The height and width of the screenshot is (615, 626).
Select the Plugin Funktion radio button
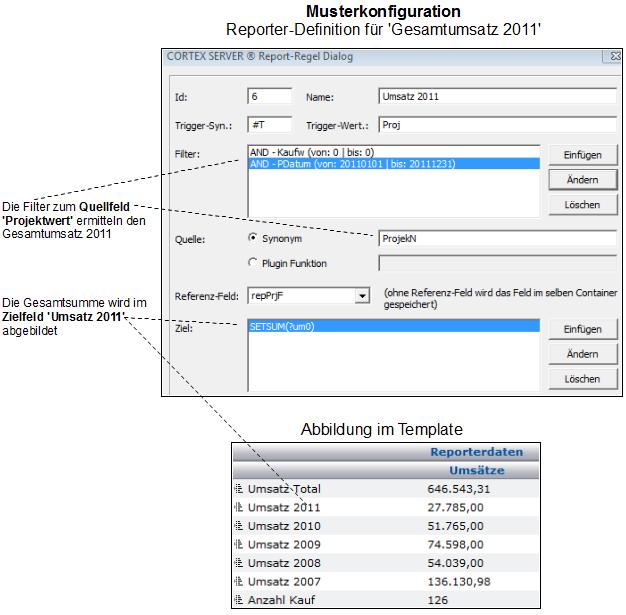point(253,264)
